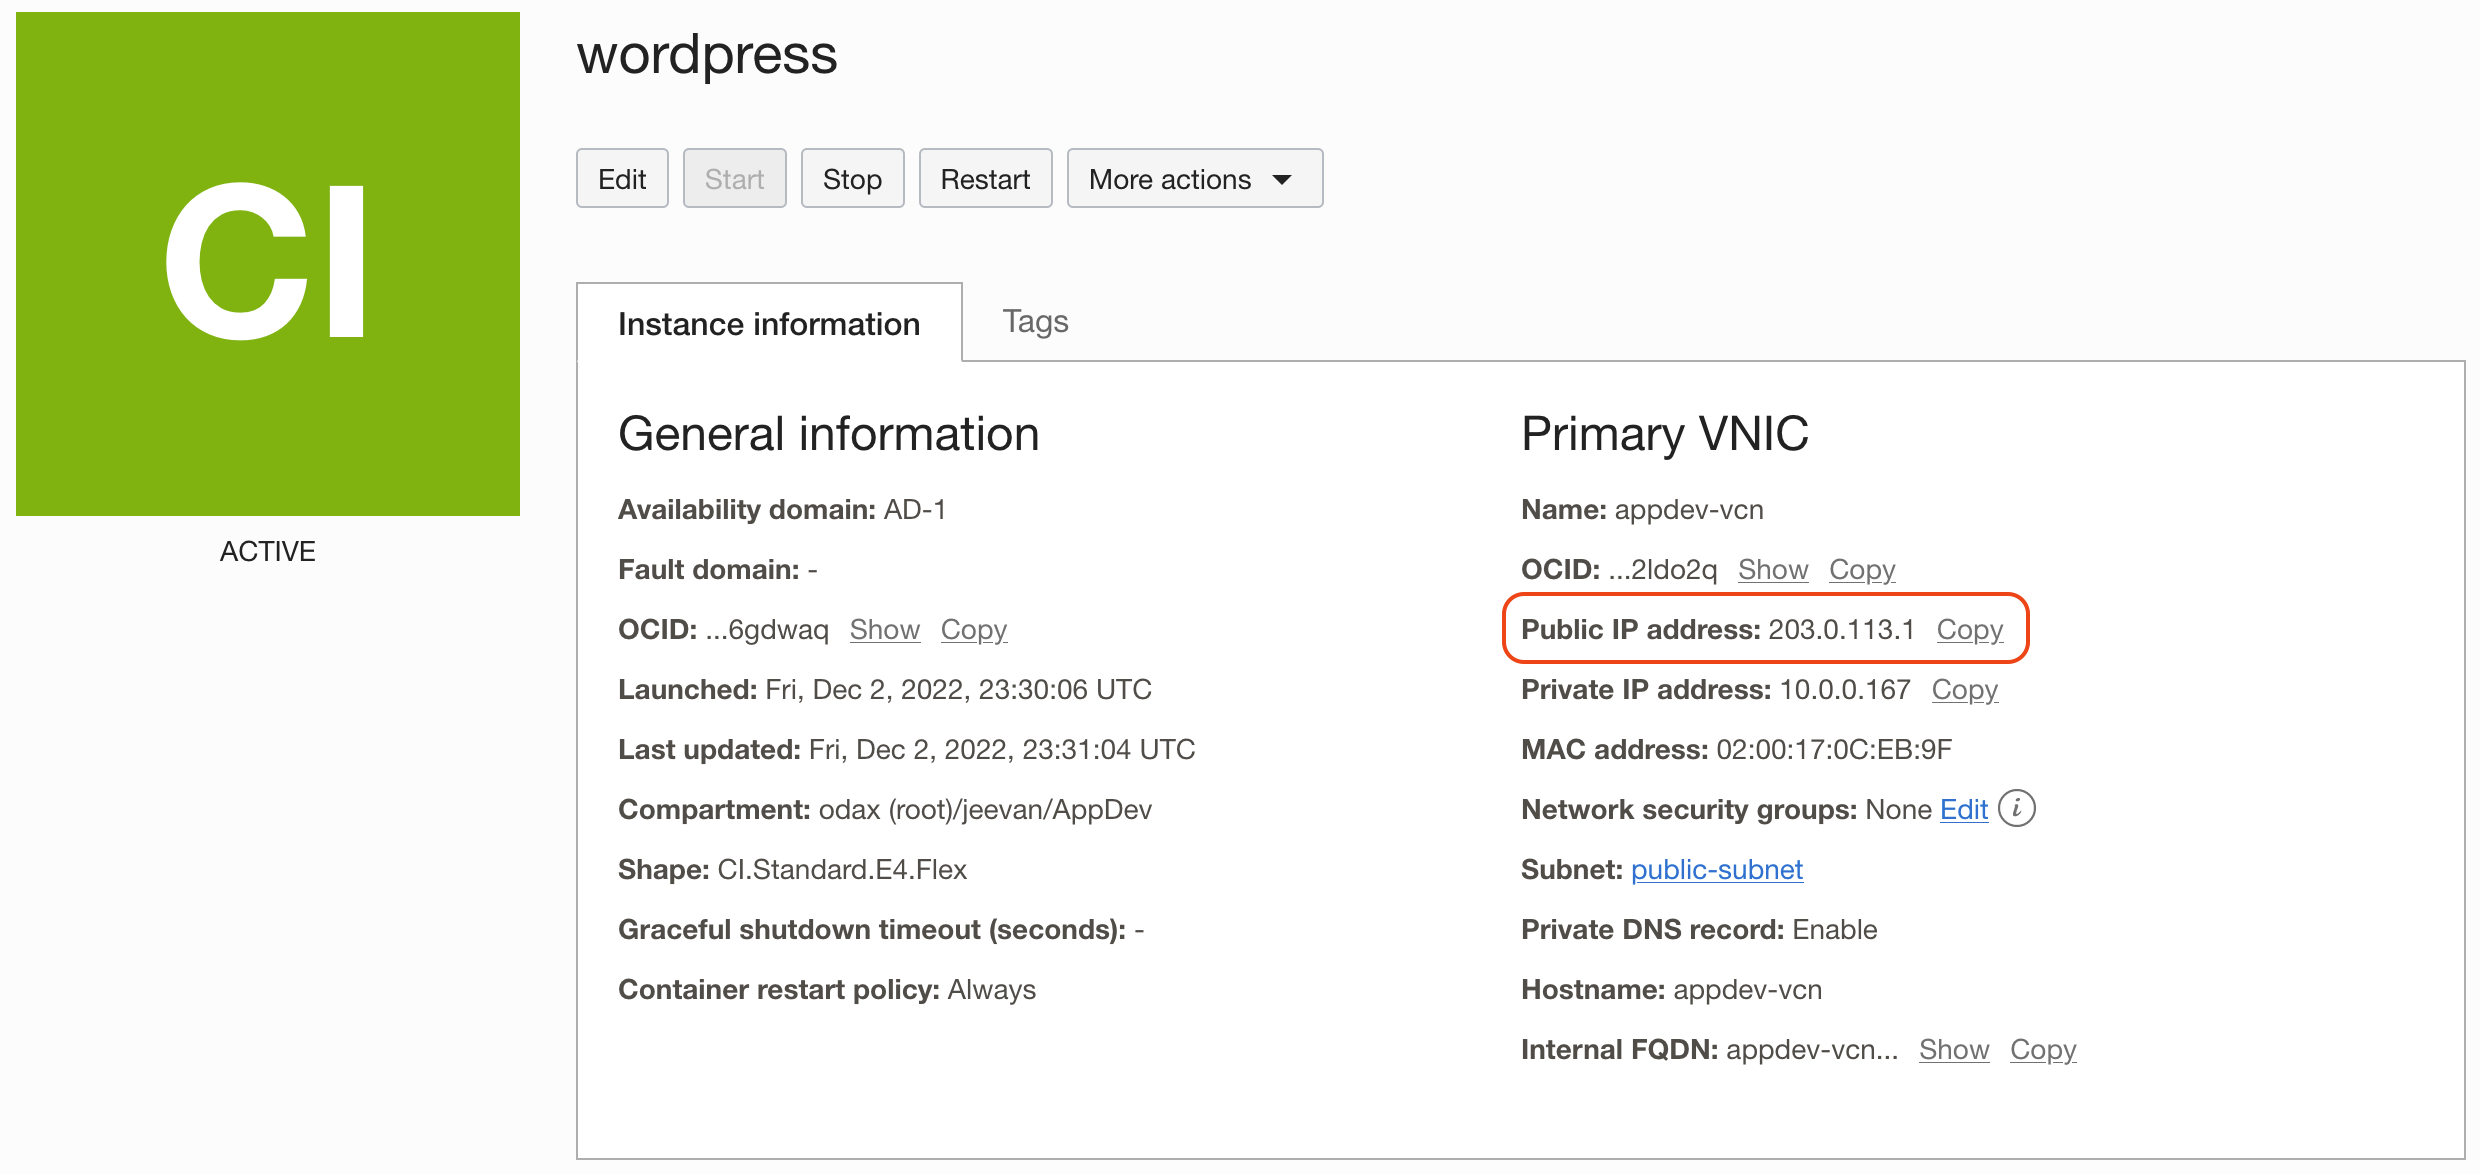2480x1174 pixels.
Task: Copy the VNIC OCID
Action: pos(1861,568)
